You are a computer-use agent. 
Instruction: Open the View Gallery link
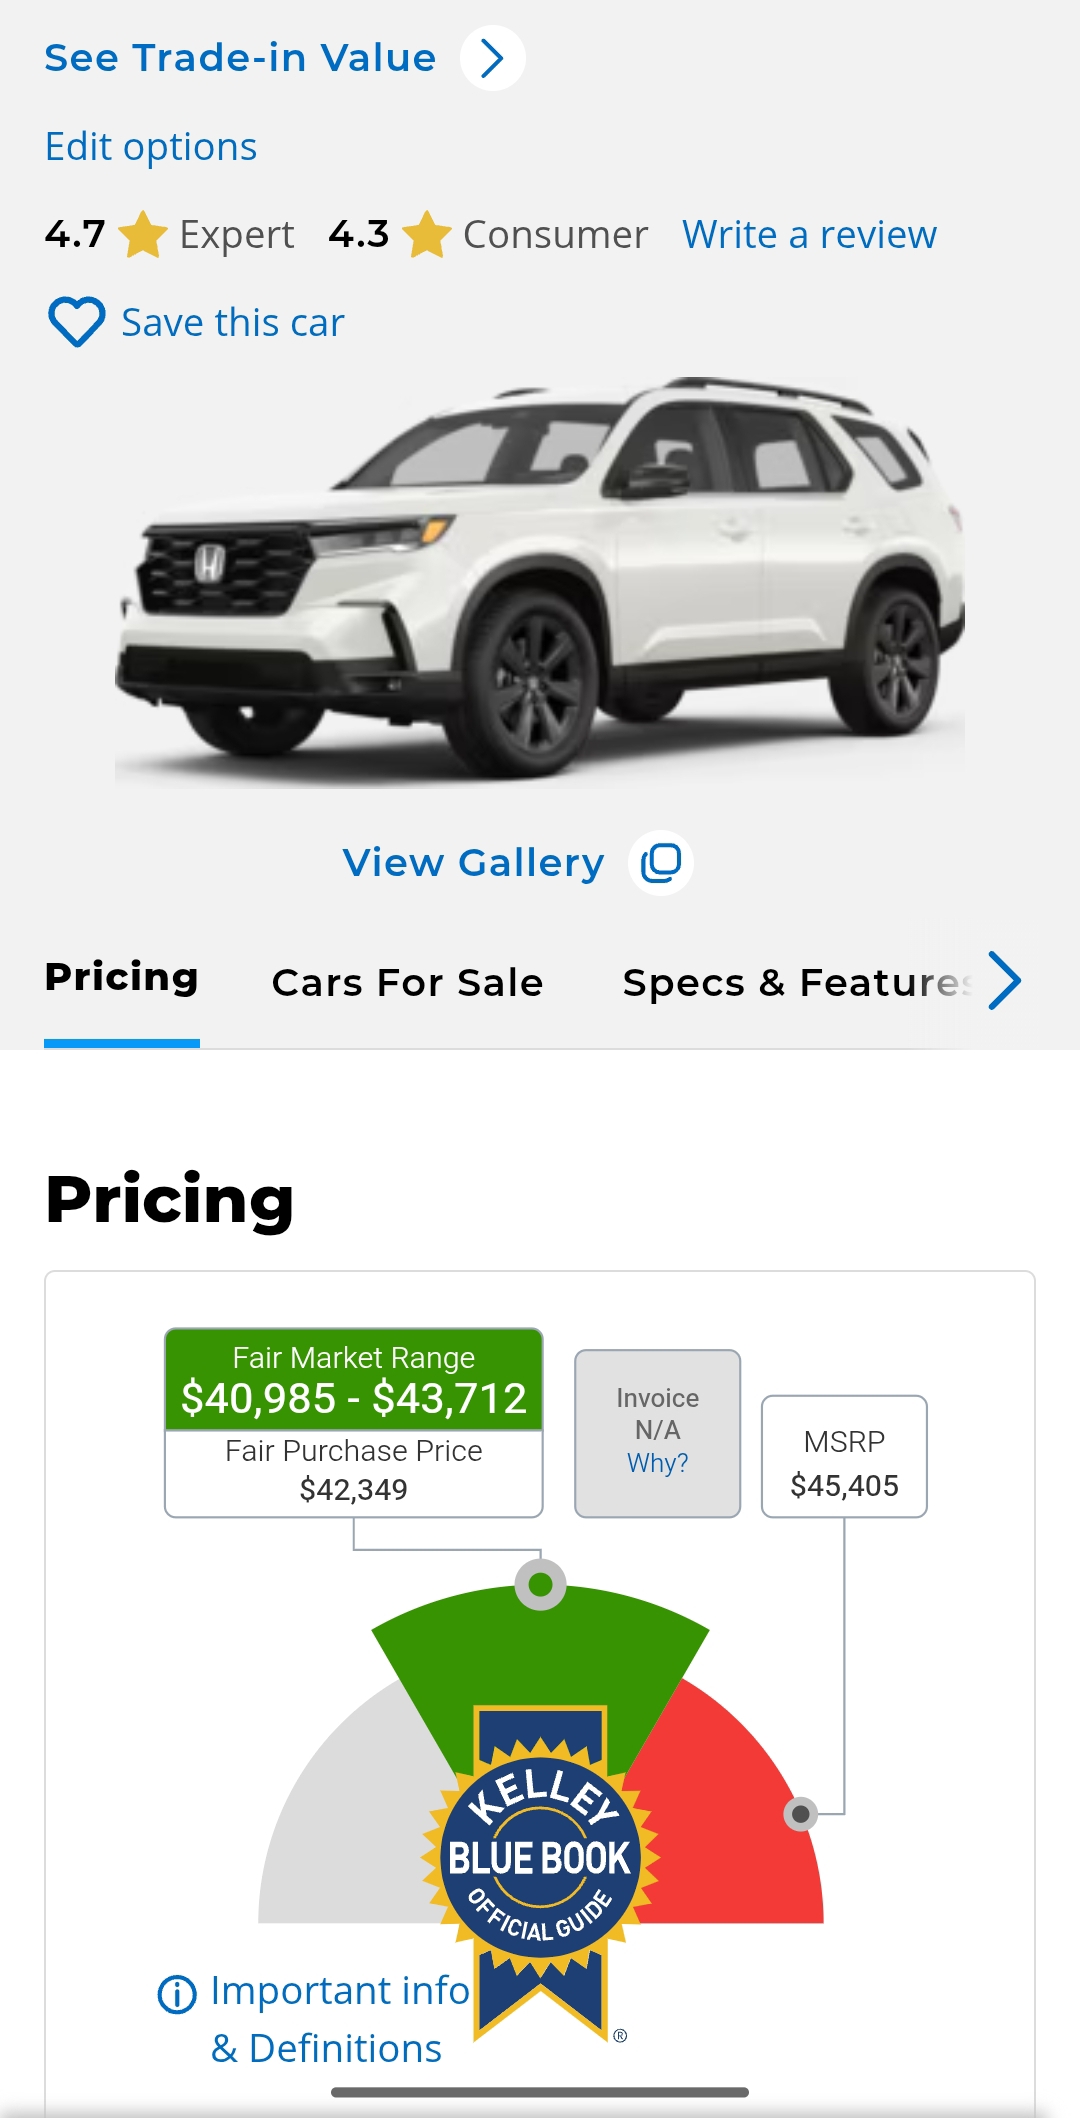click(x=473, y=862)
